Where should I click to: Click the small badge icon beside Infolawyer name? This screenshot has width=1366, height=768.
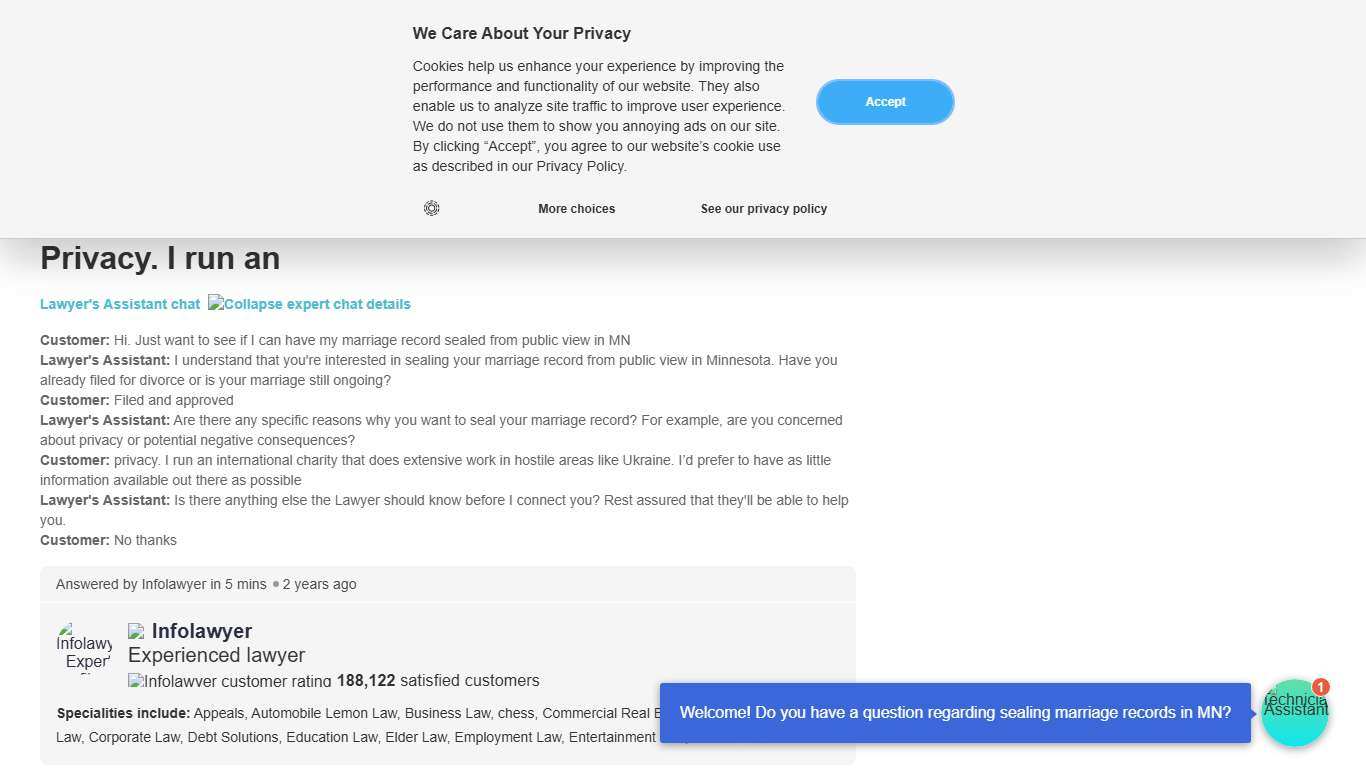136,631
